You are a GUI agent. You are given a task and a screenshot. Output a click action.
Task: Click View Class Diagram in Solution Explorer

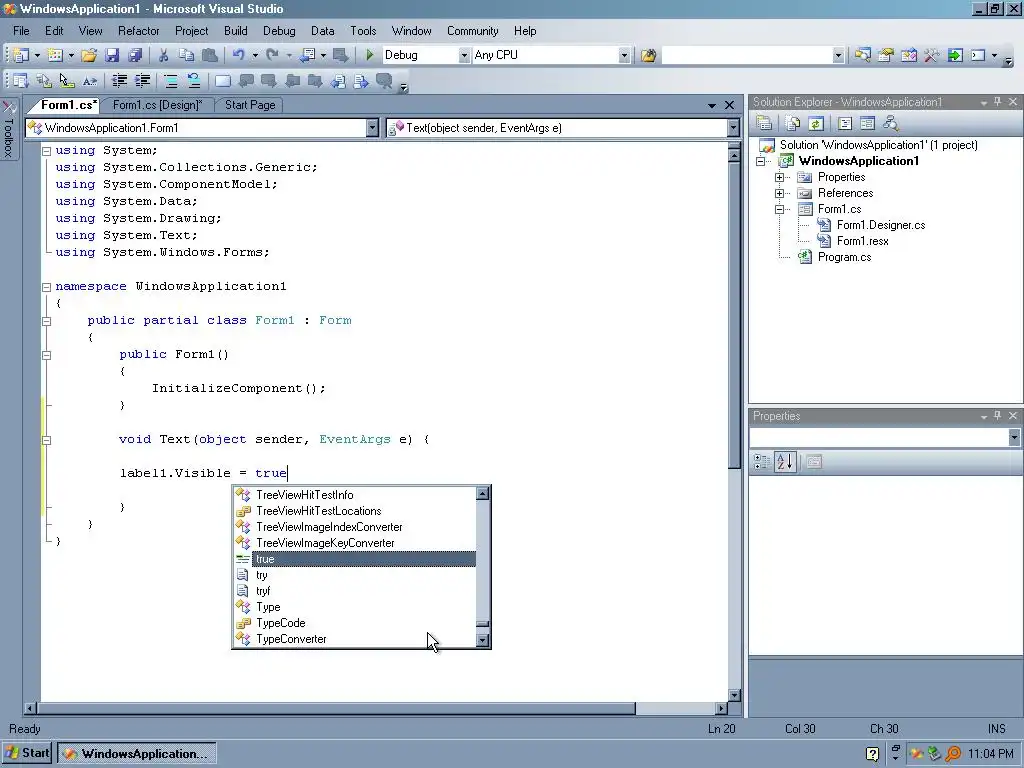point(890,123)
